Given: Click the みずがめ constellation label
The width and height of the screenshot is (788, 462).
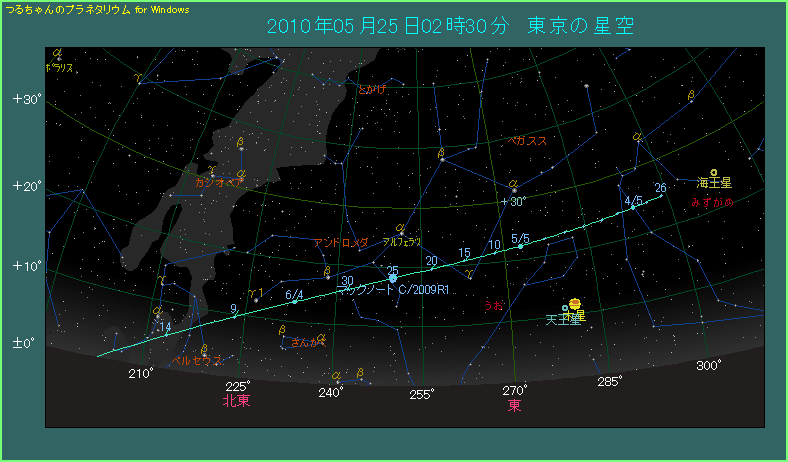Looking at the screenshot, I should 712,202.
